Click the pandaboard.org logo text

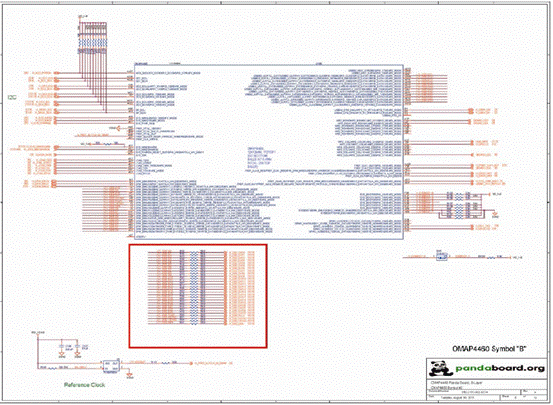500,368
